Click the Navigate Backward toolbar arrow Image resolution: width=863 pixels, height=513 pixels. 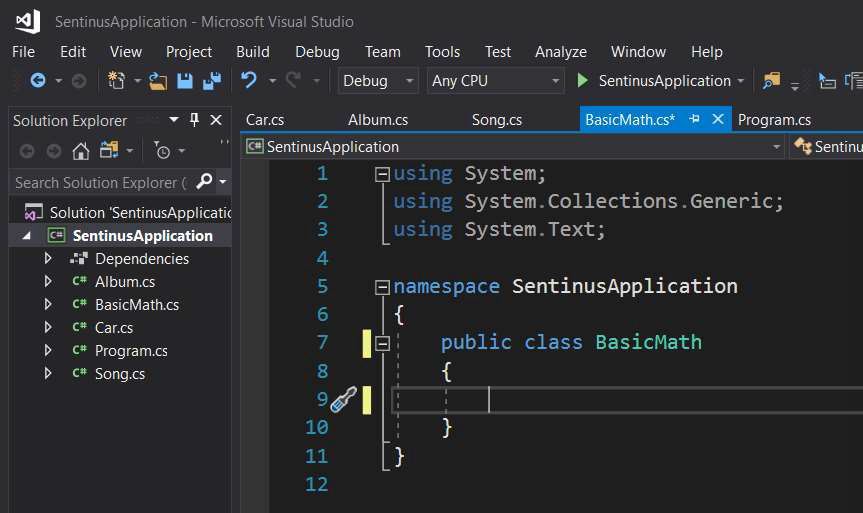[x=38, y=81]
